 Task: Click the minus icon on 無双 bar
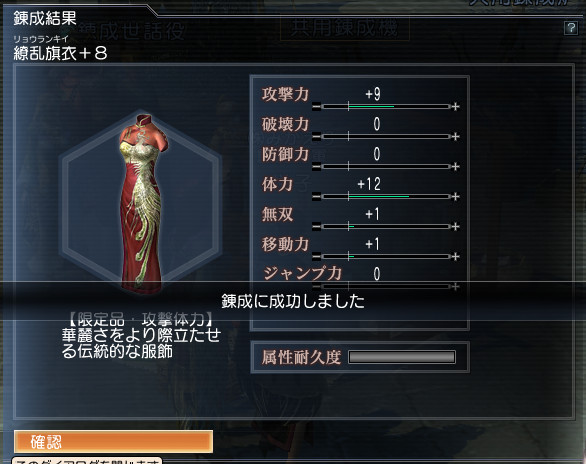pyautogui.click(x=316, y=226)
